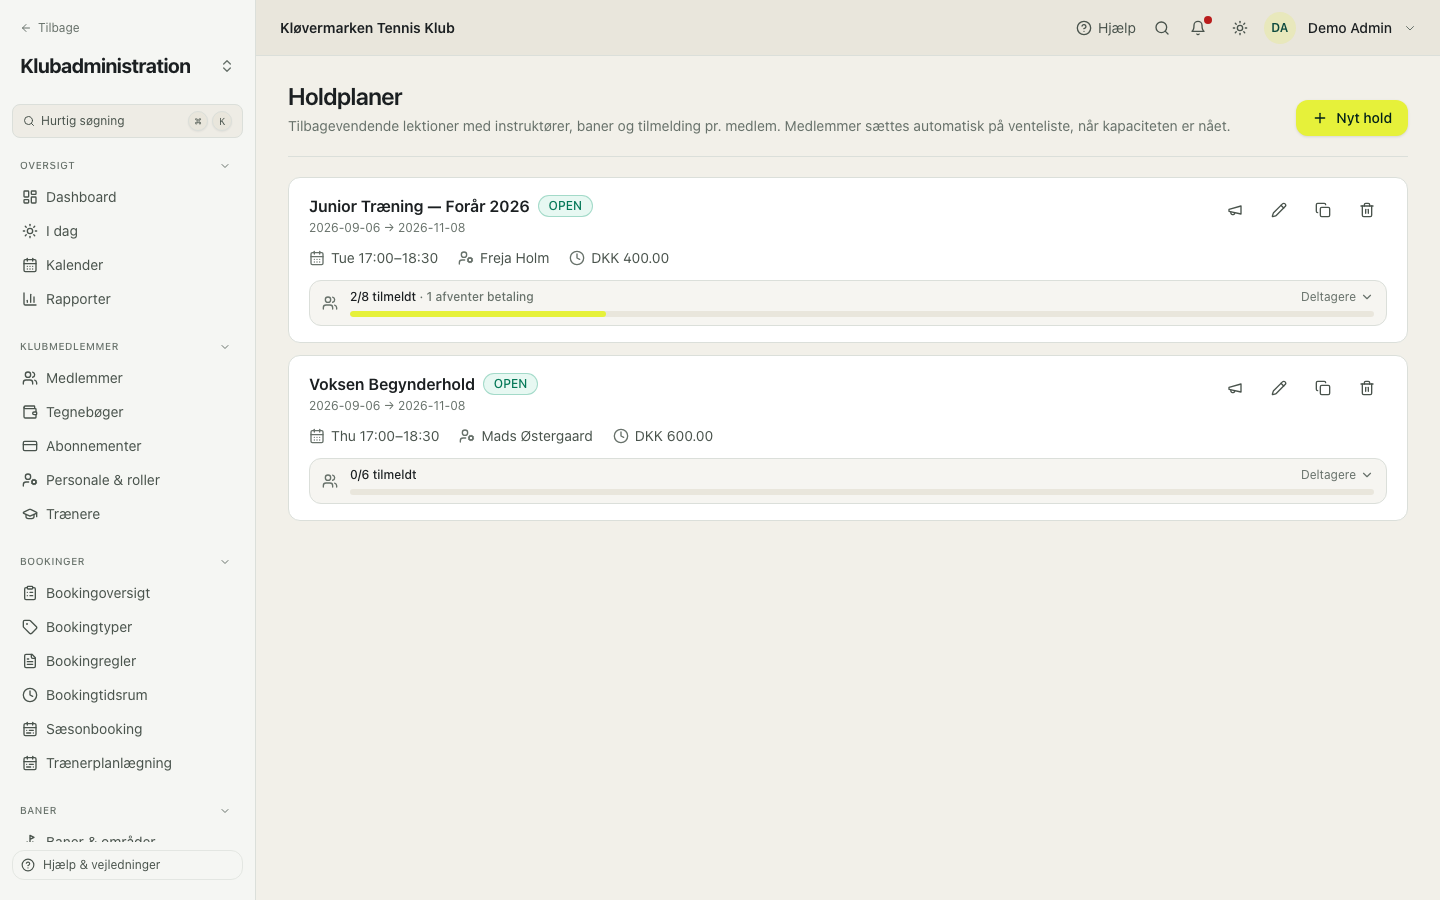The width and height of the screenshot is (1440, 900).
Task: Expand Deltagere for Voksen Begynderhold
Action: click(x=1336, y=475)
